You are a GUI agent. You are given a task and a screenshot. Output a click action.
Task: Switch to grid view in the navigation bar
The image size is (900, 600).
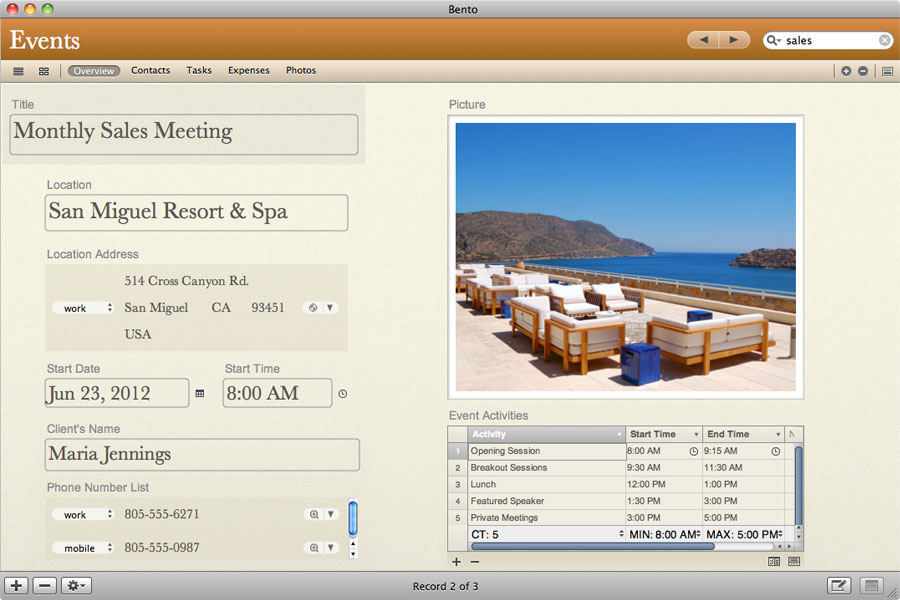point(44,71)
